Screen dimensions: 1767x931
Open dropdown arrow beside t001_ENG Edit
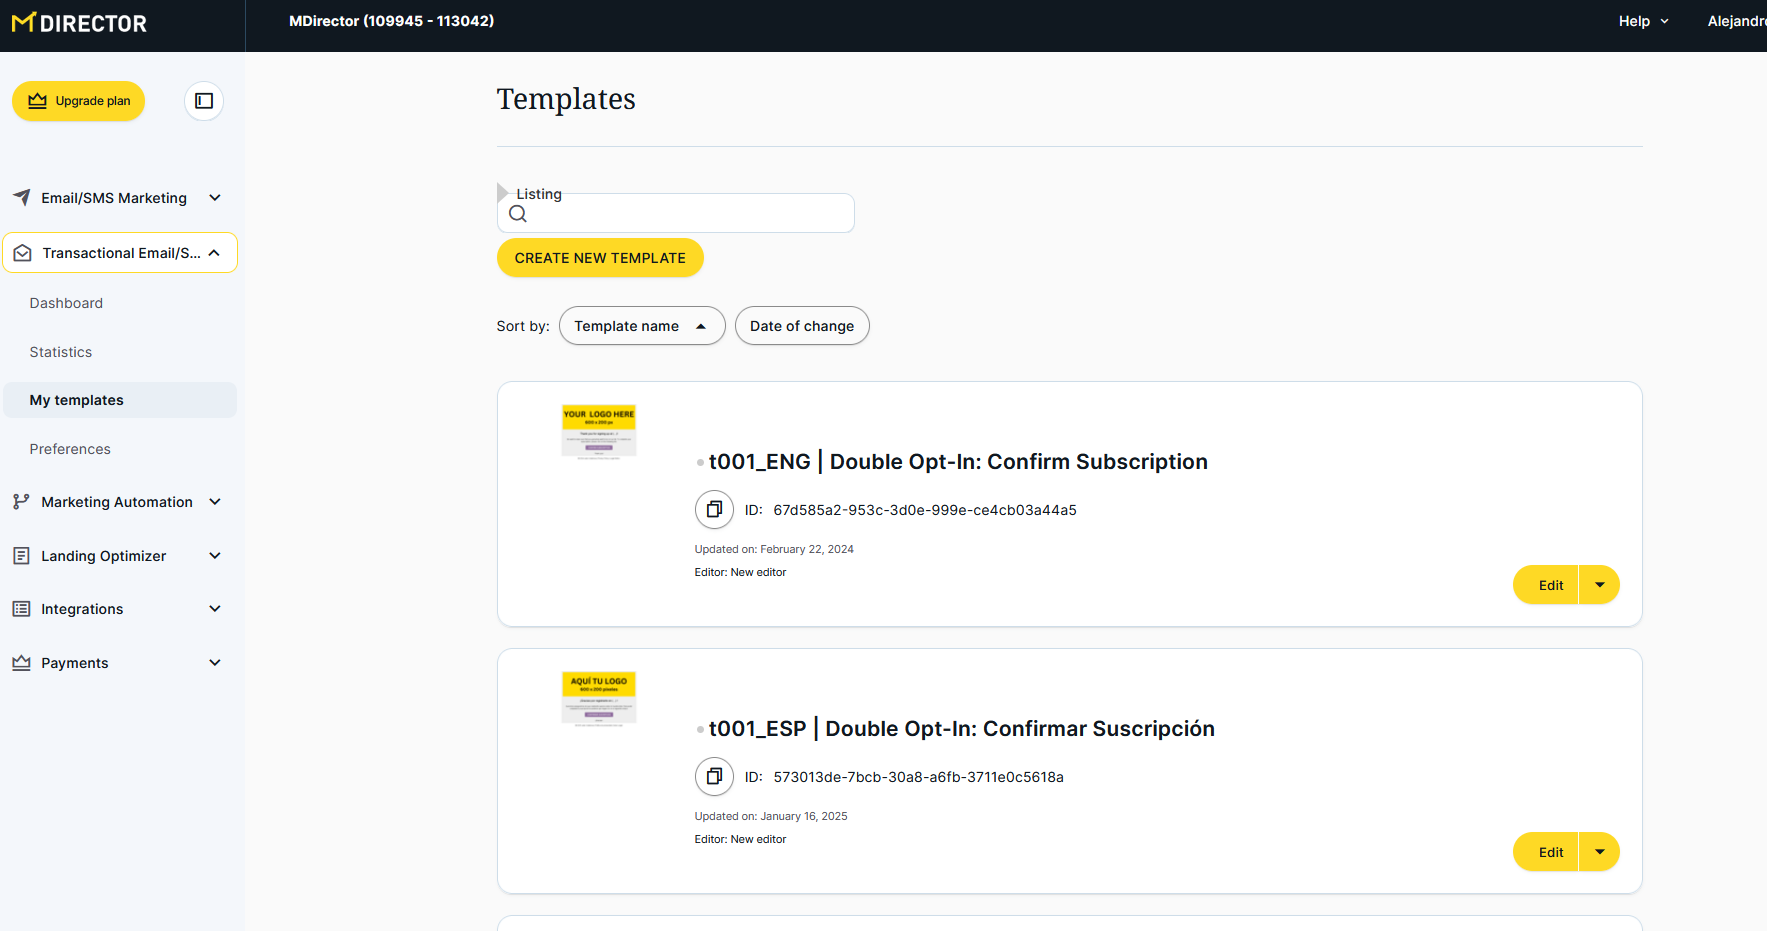point(1599,585)
